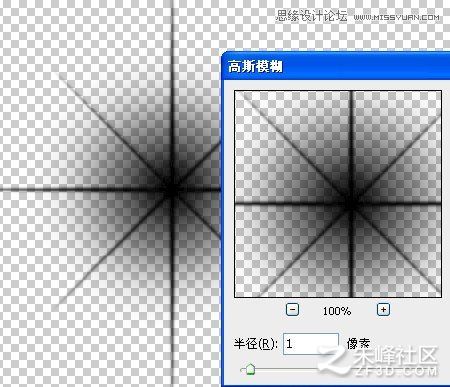Click the www.missyuan.com watermark link

coord(396,17)
